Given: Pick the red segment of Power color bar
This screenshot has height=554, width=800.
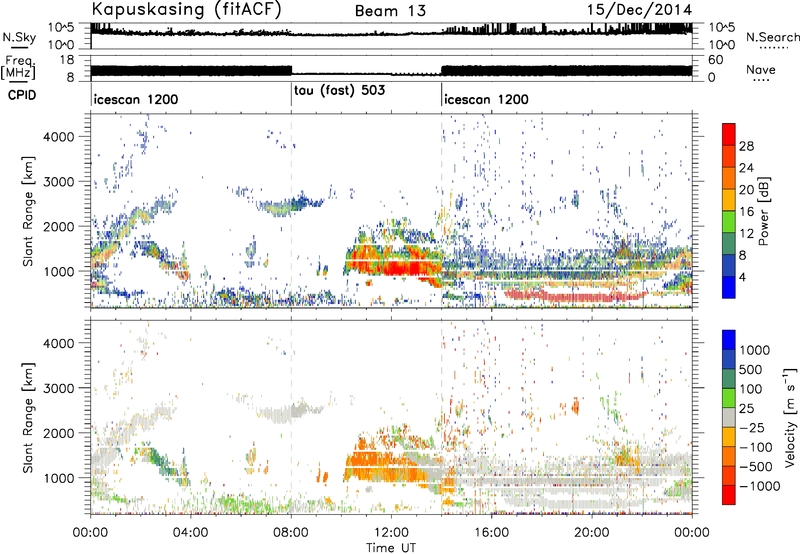Looking at the screenshot, I should point(729,134).
